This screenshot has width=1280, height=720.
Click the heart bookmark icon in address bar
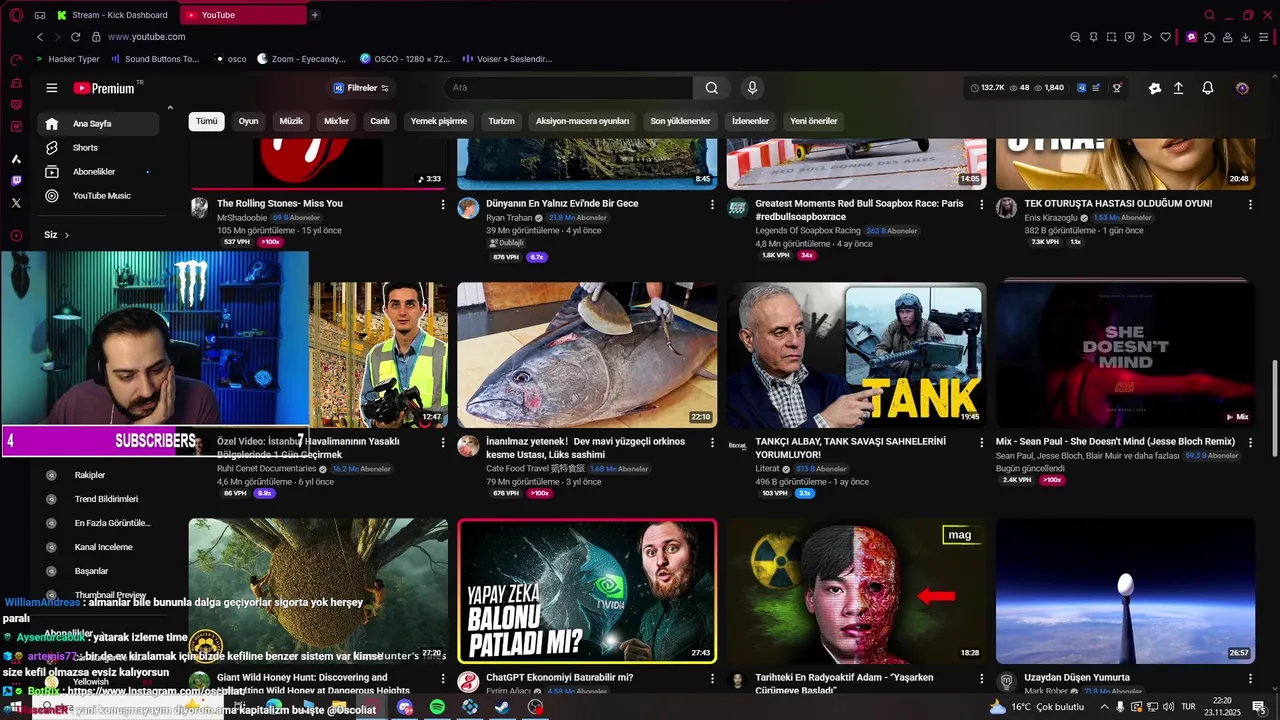click(1165, 37)
